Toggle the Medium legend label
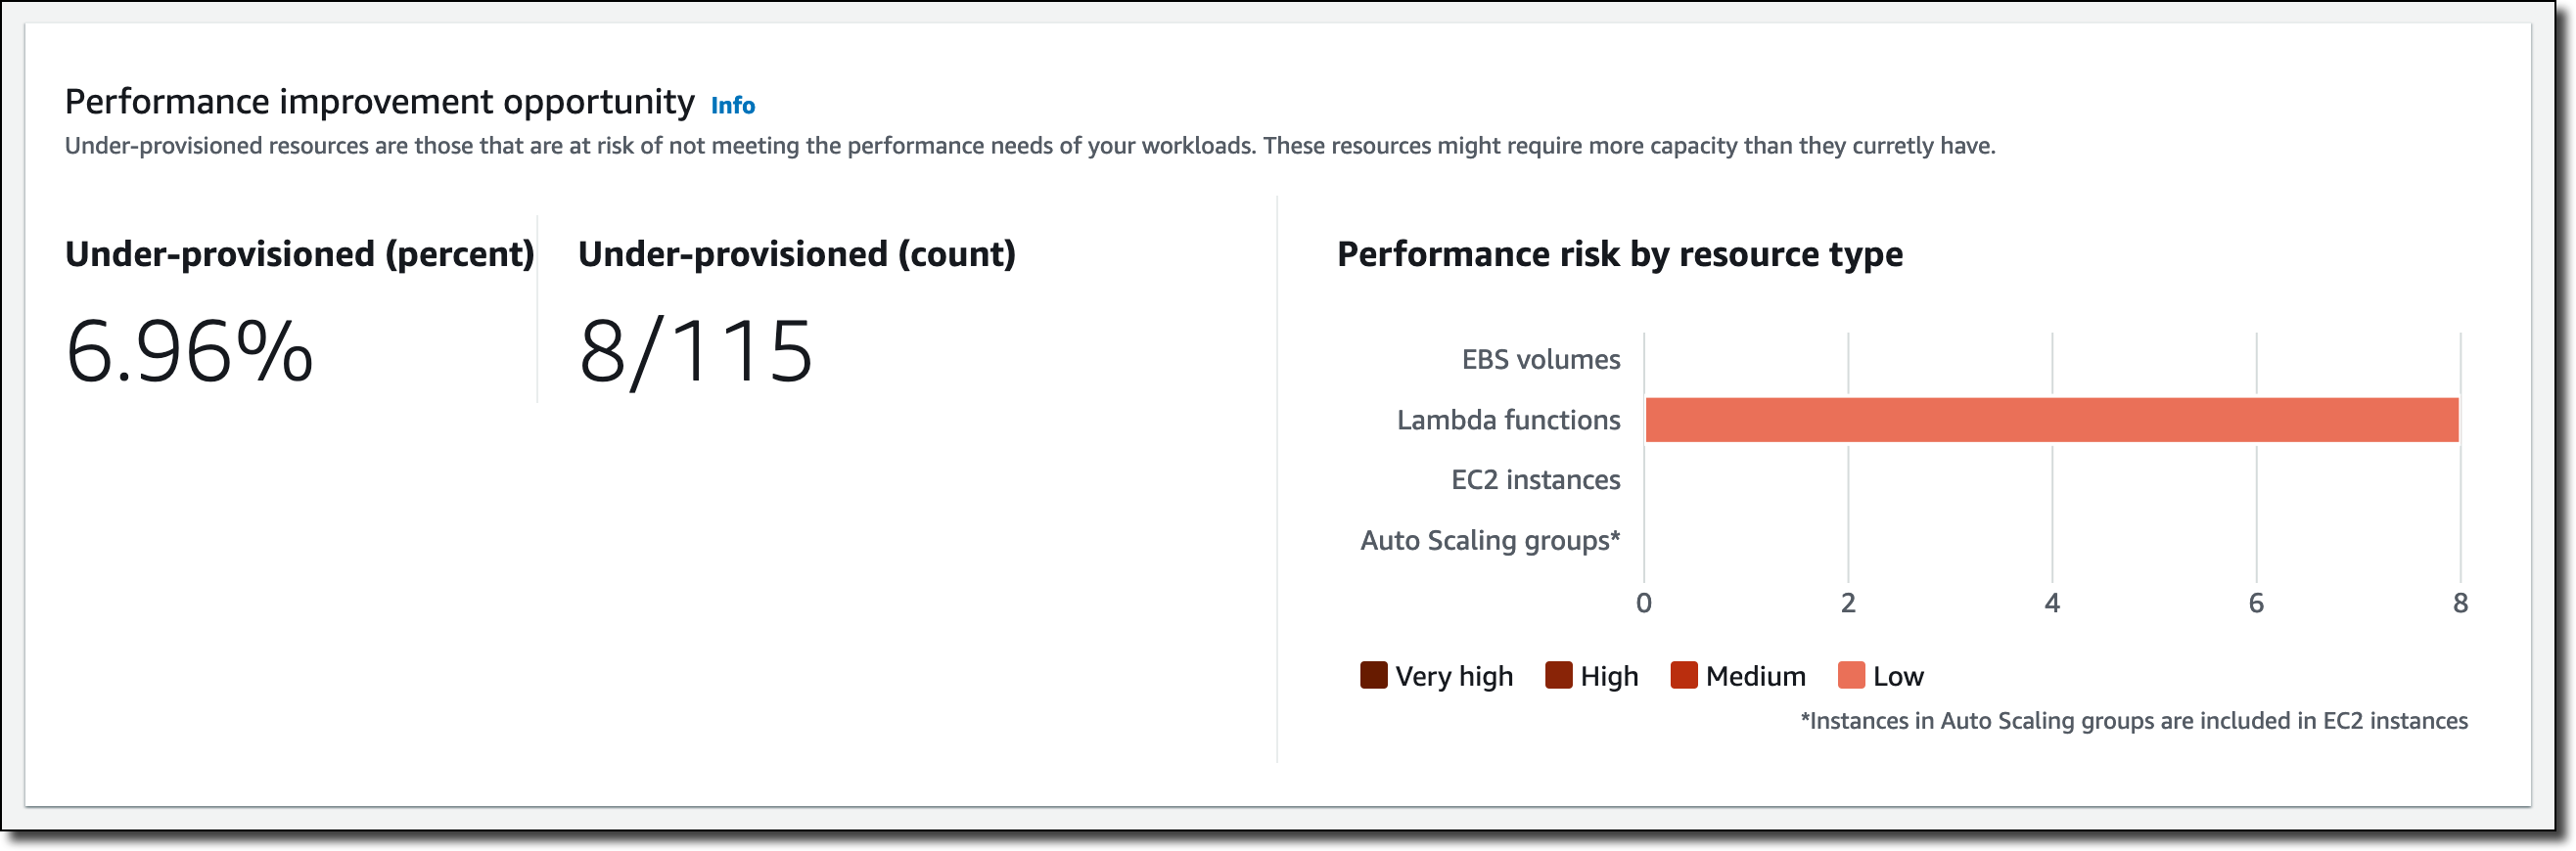 (x=1755, y=676)
